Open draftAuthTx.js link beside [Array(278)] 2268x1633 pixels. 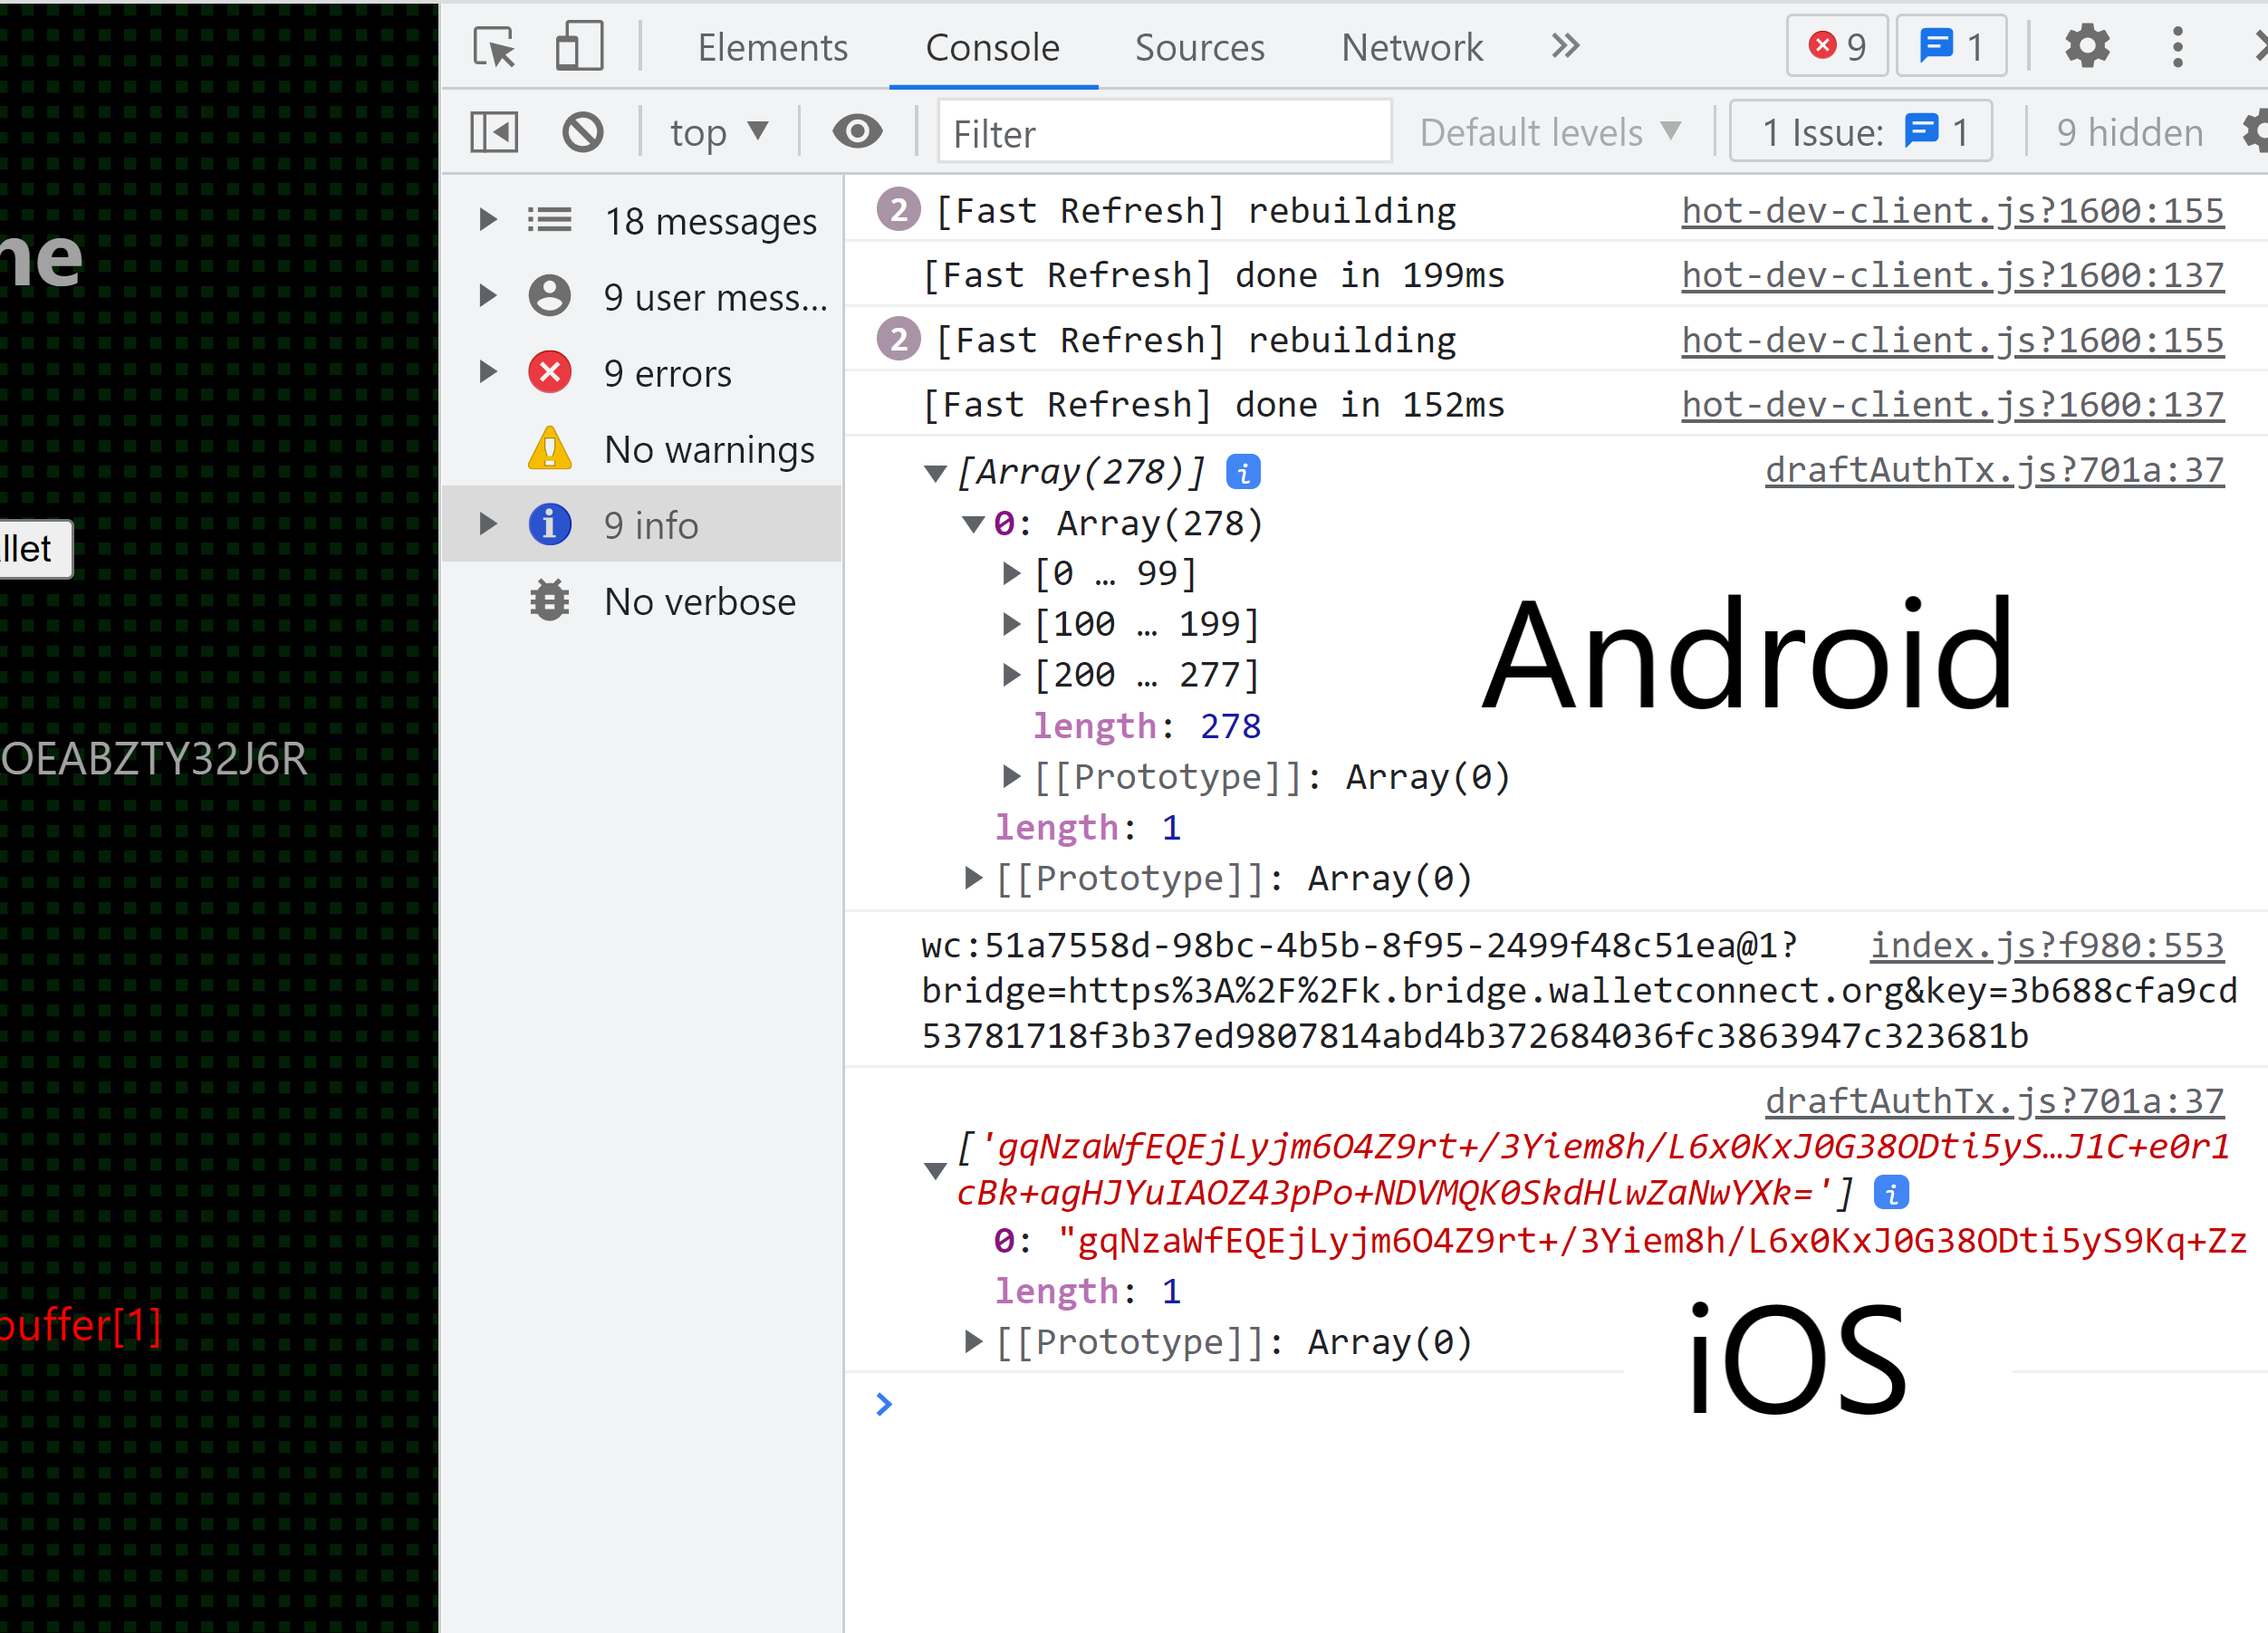(1994, 470)
